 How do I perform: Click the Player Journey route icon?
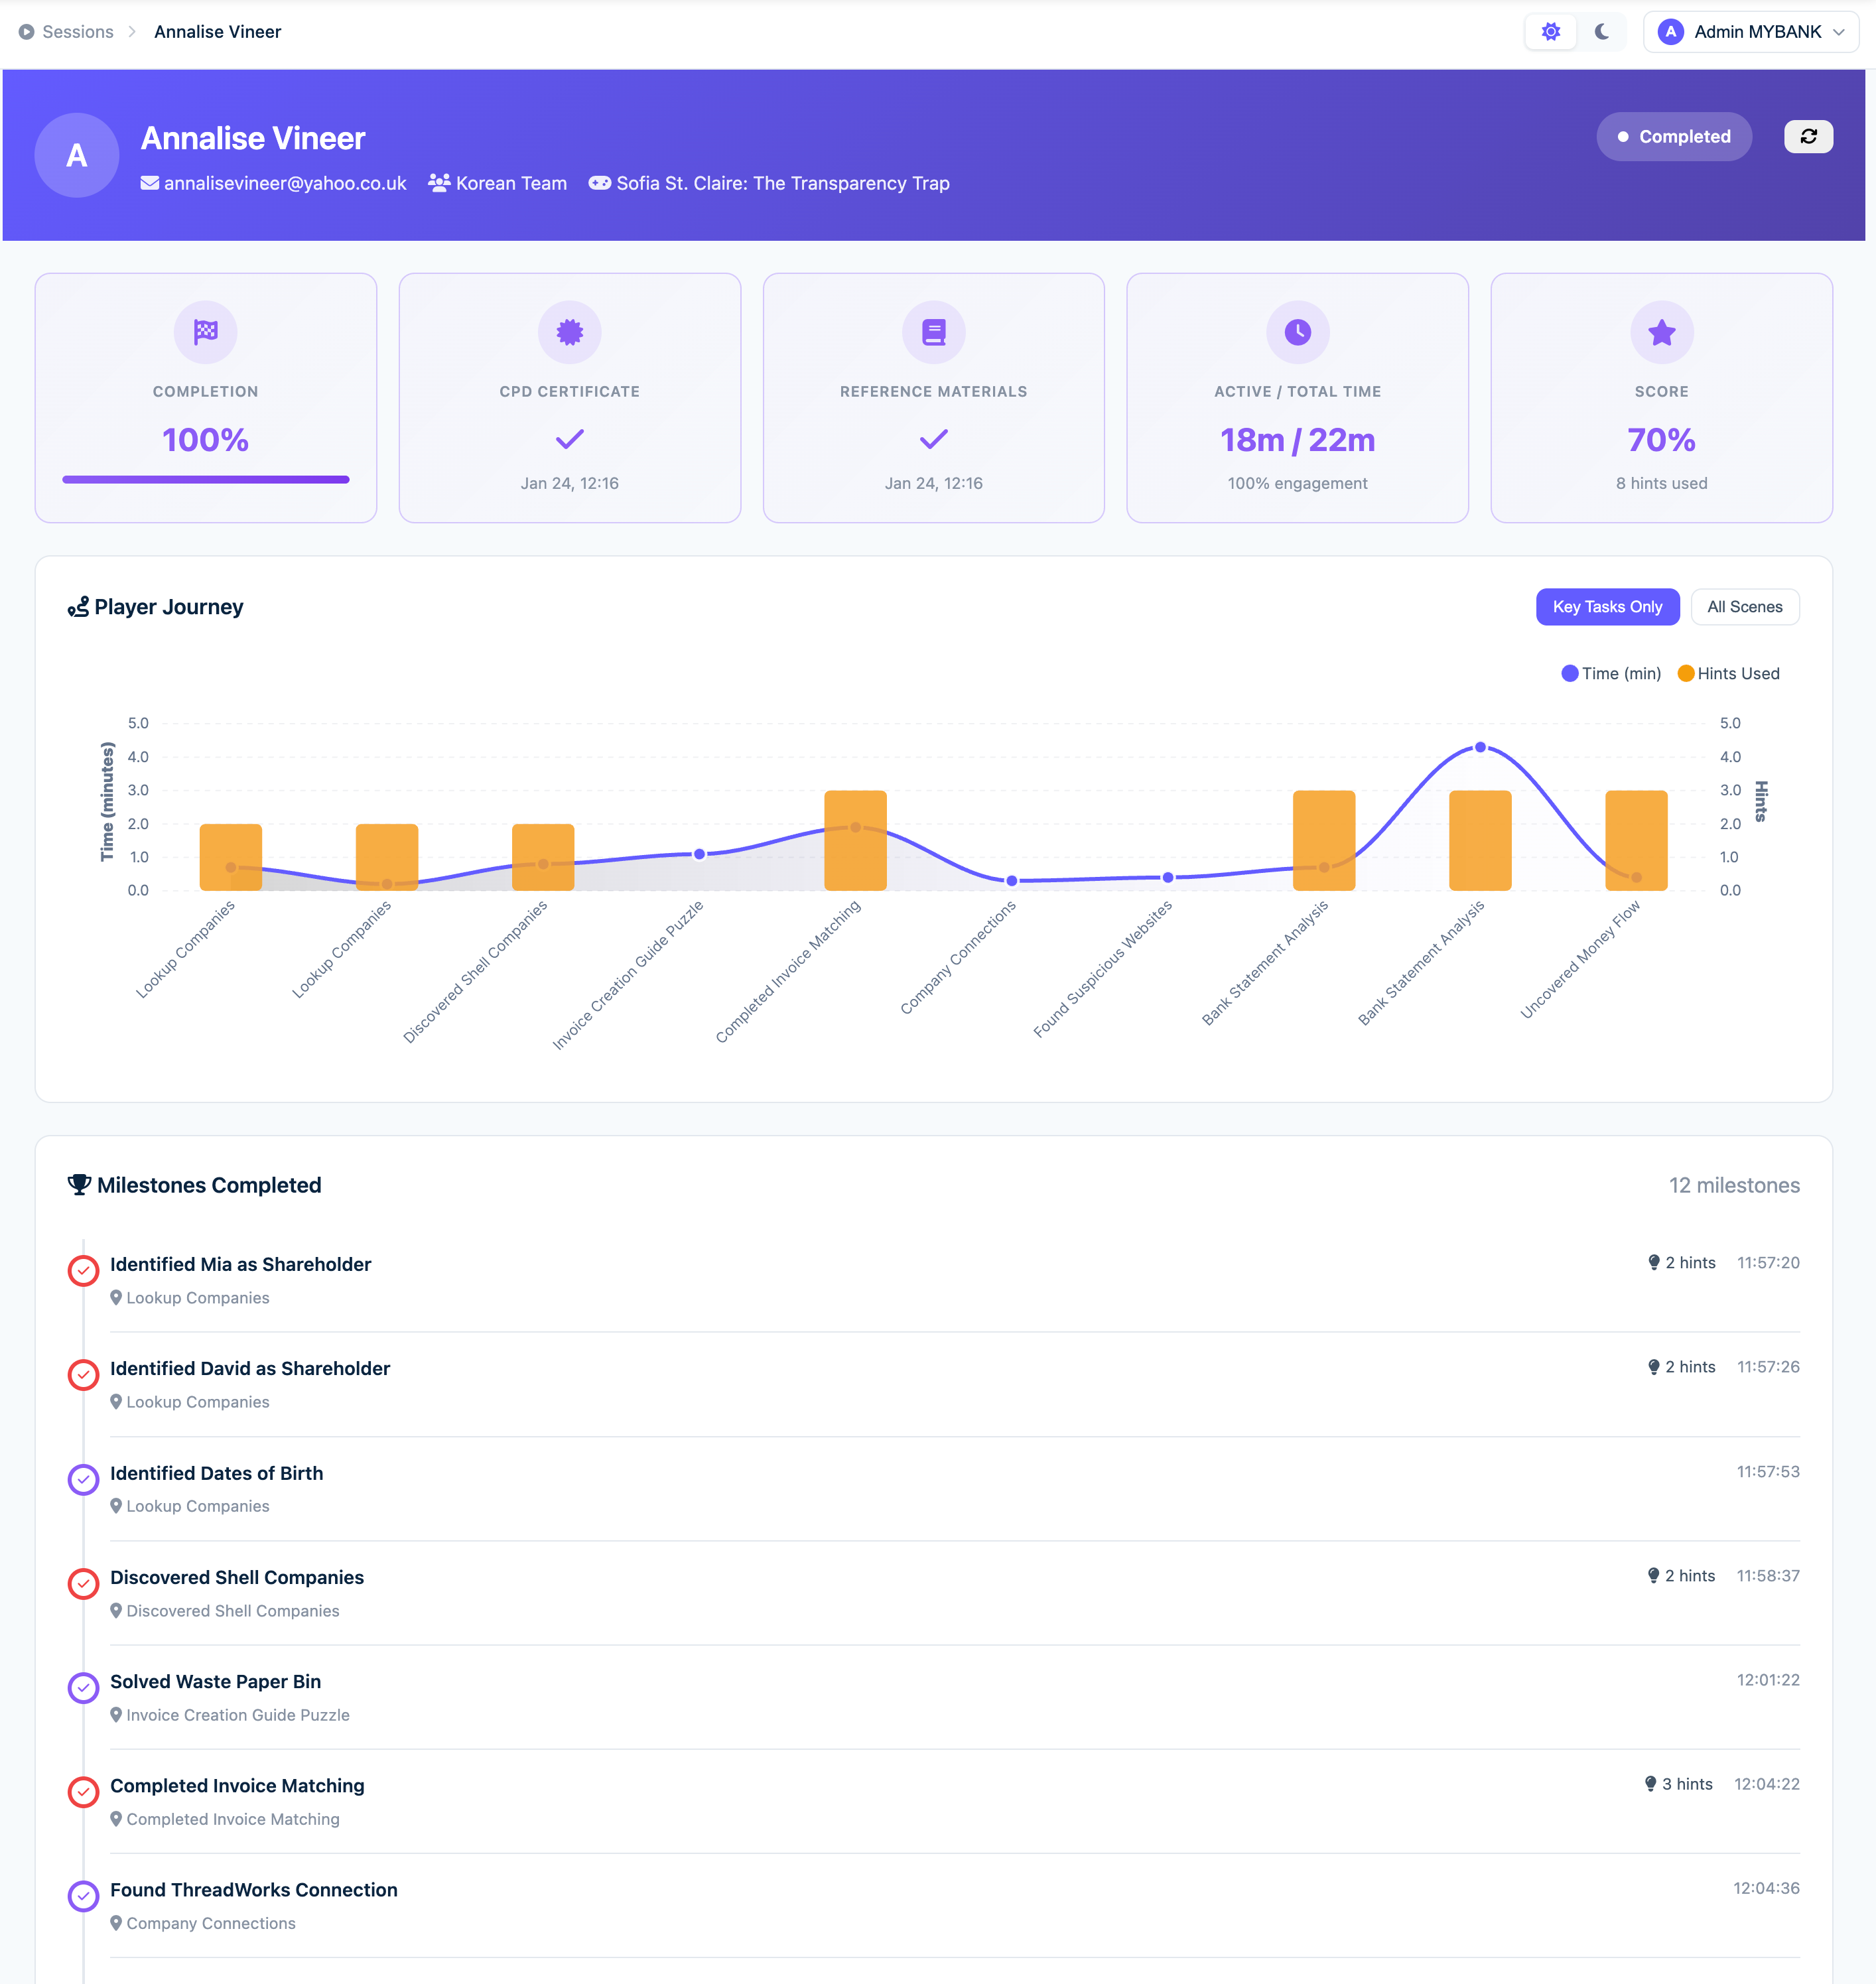tap(78, 607)
